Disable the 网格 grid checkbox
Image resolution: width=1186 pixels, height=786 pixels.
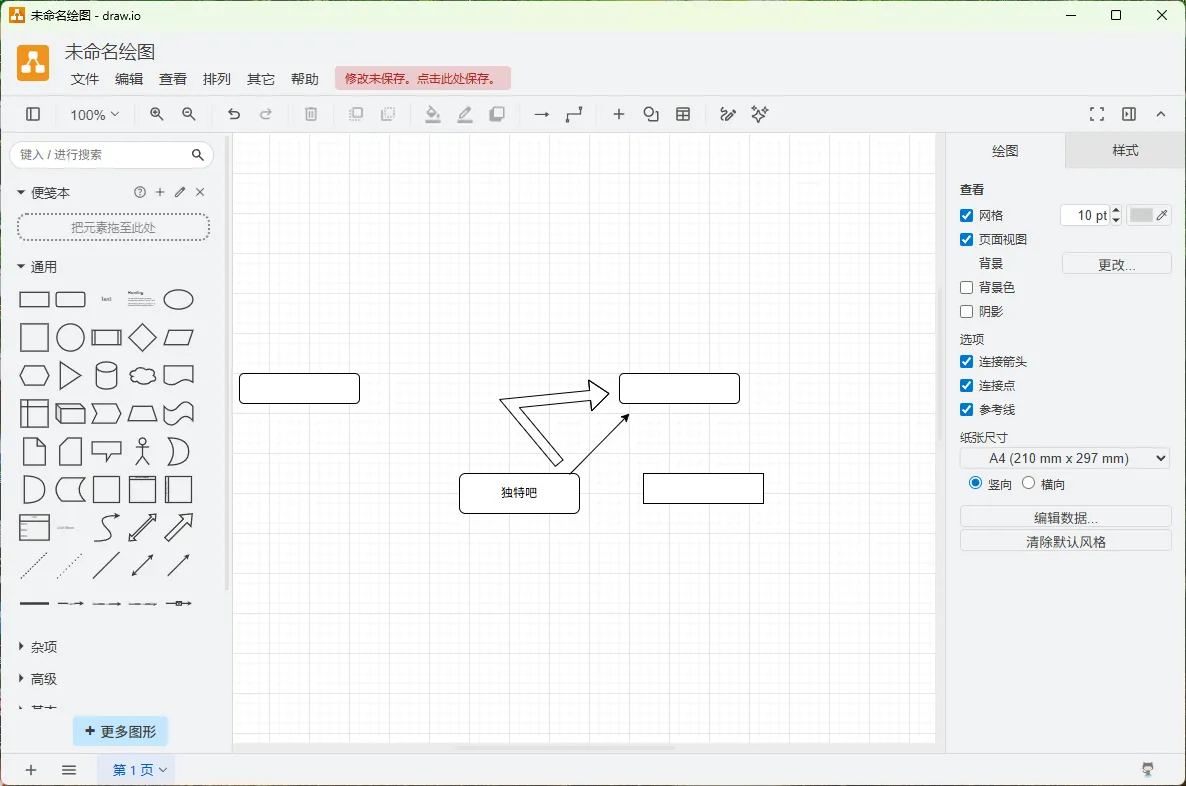[966, 214]
